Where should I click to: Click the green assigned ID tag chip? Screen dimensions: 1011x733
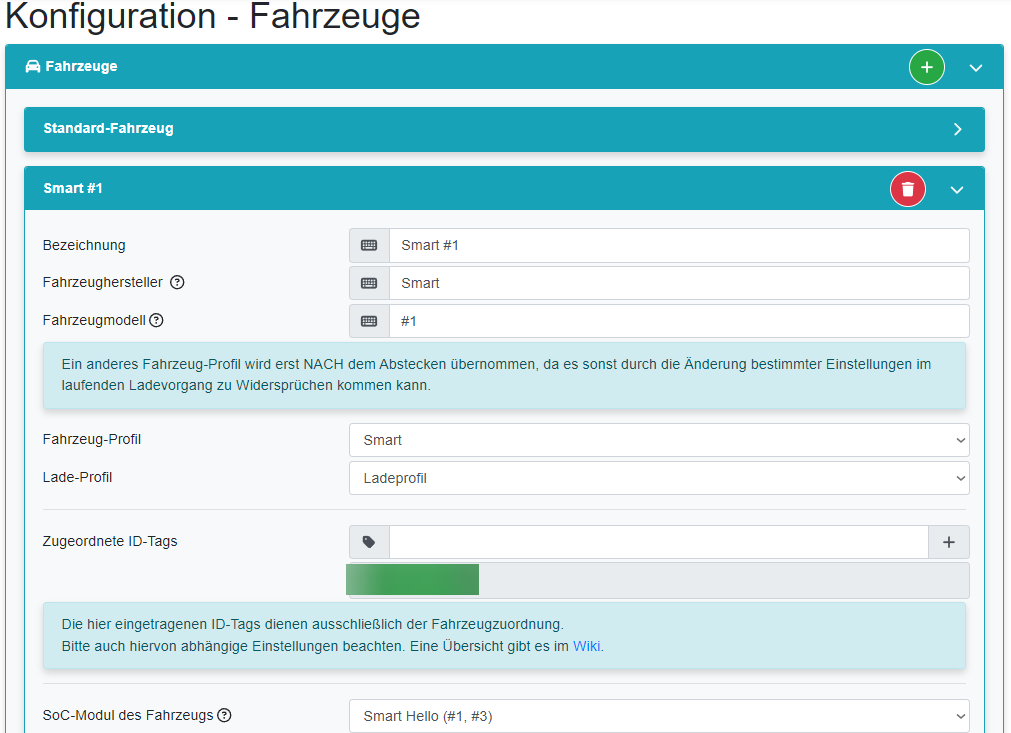pyautogui.click(x=413, y=580)
